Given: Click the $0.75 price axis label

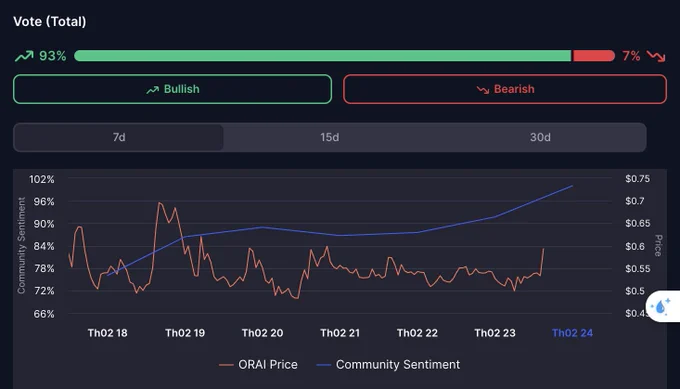Looking at the screenshot, I should [x=638, y=179].
